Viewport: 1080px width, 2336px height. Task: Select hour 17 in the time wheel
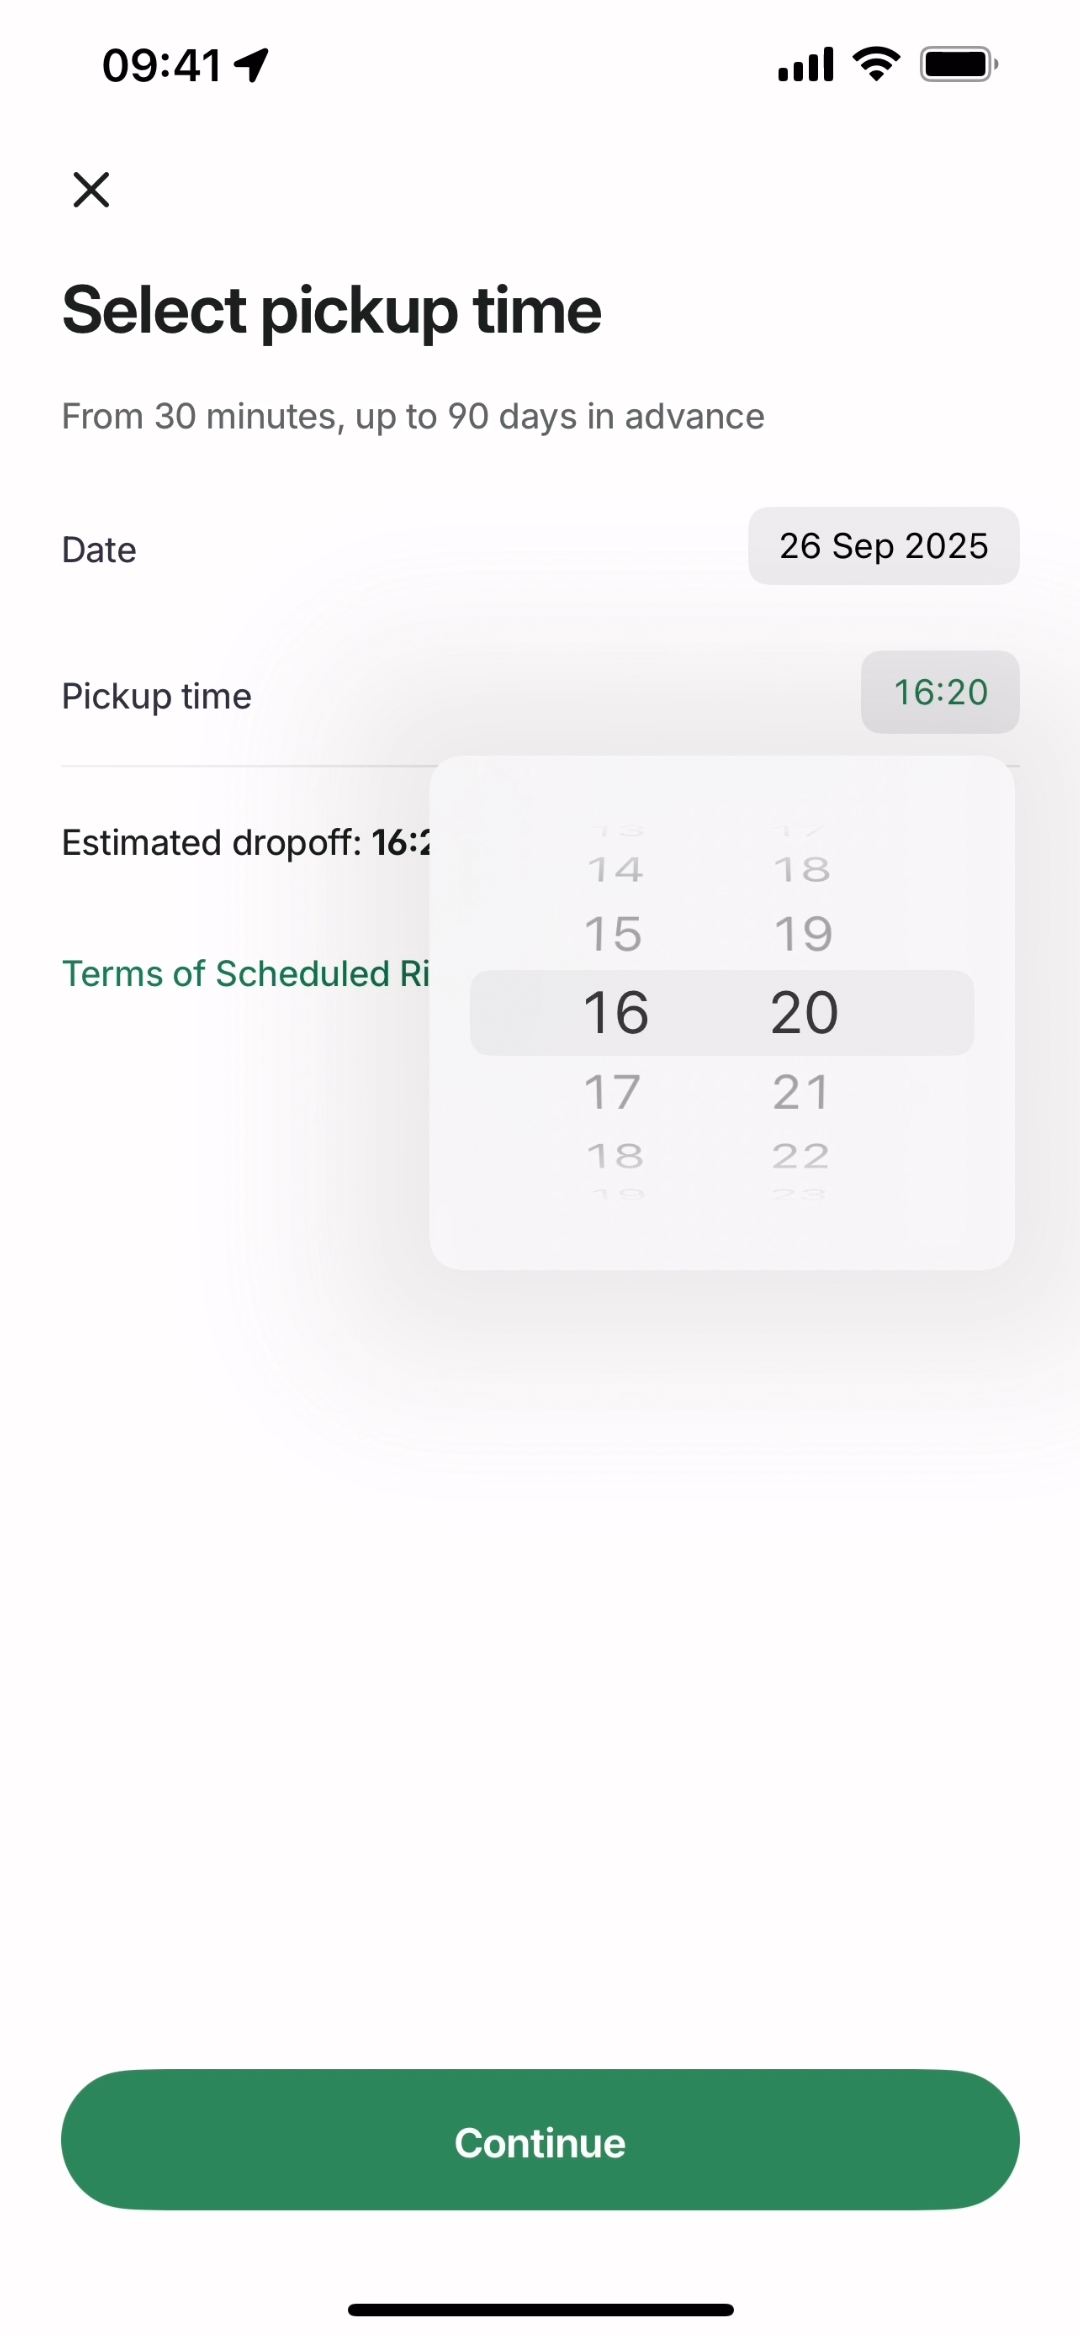pos(613,1091)
